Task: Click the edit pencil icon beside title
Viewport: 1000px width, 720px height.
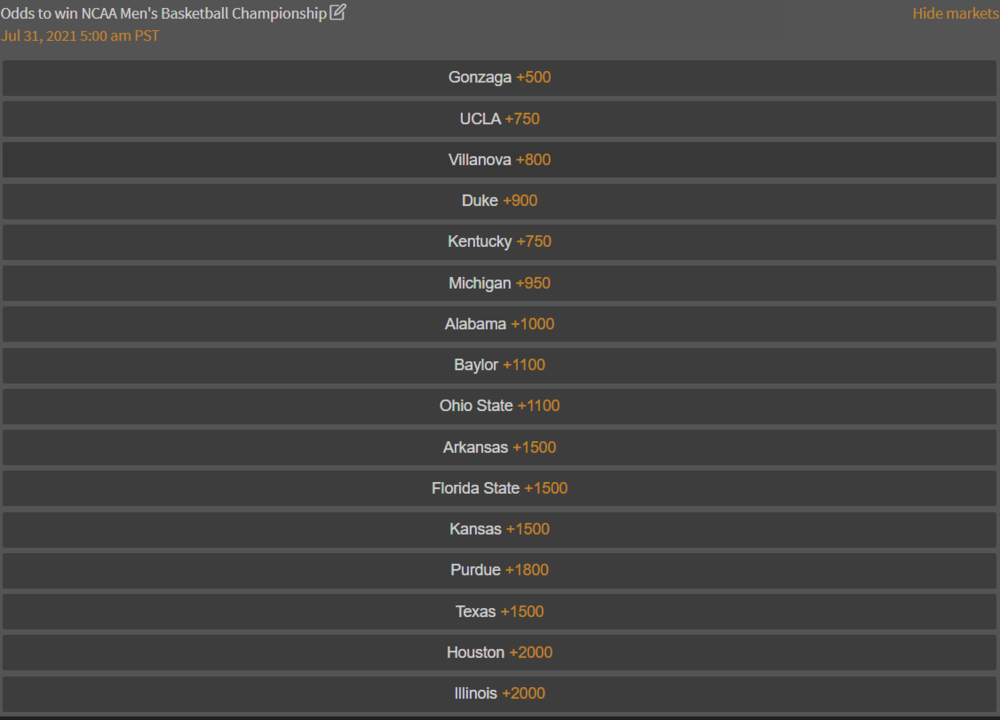Action: (x=338, y=13)
